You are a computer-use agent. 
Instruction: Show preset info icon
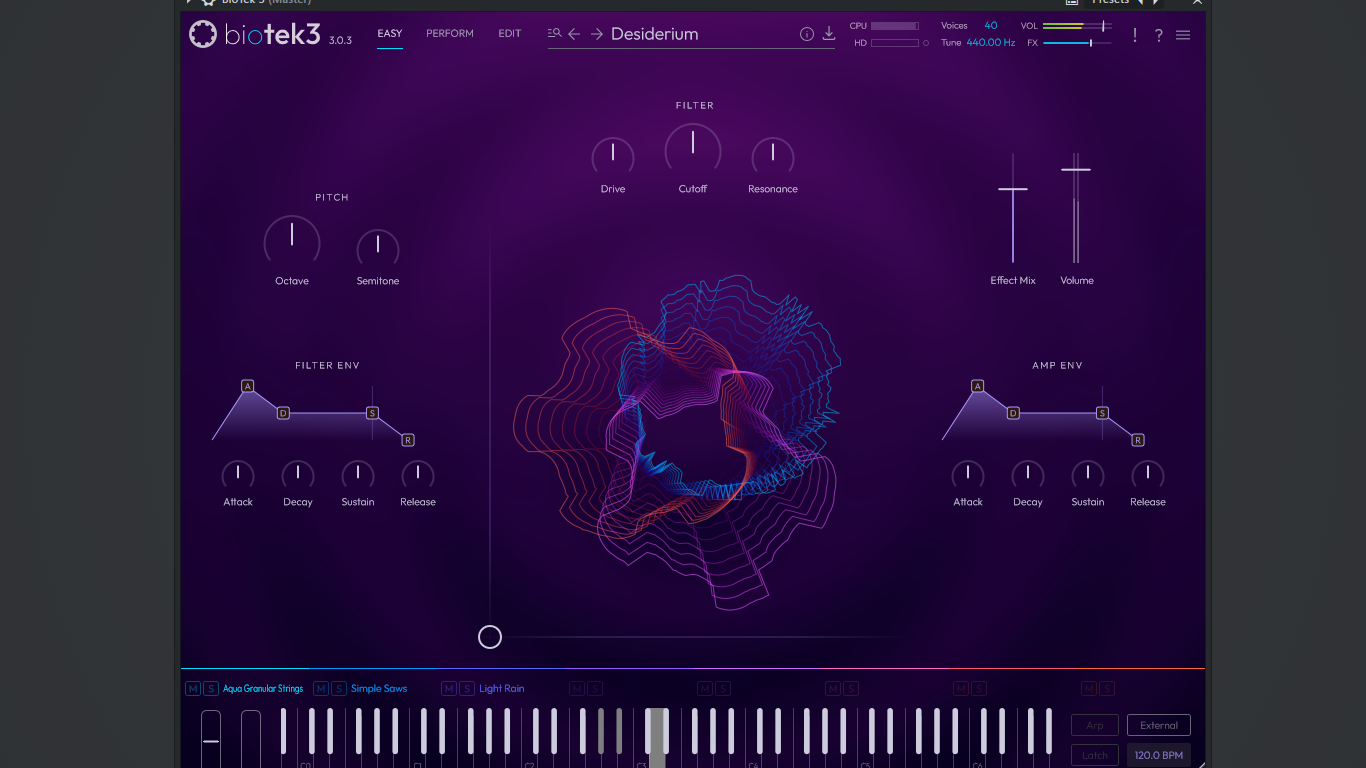click(807, 34)
